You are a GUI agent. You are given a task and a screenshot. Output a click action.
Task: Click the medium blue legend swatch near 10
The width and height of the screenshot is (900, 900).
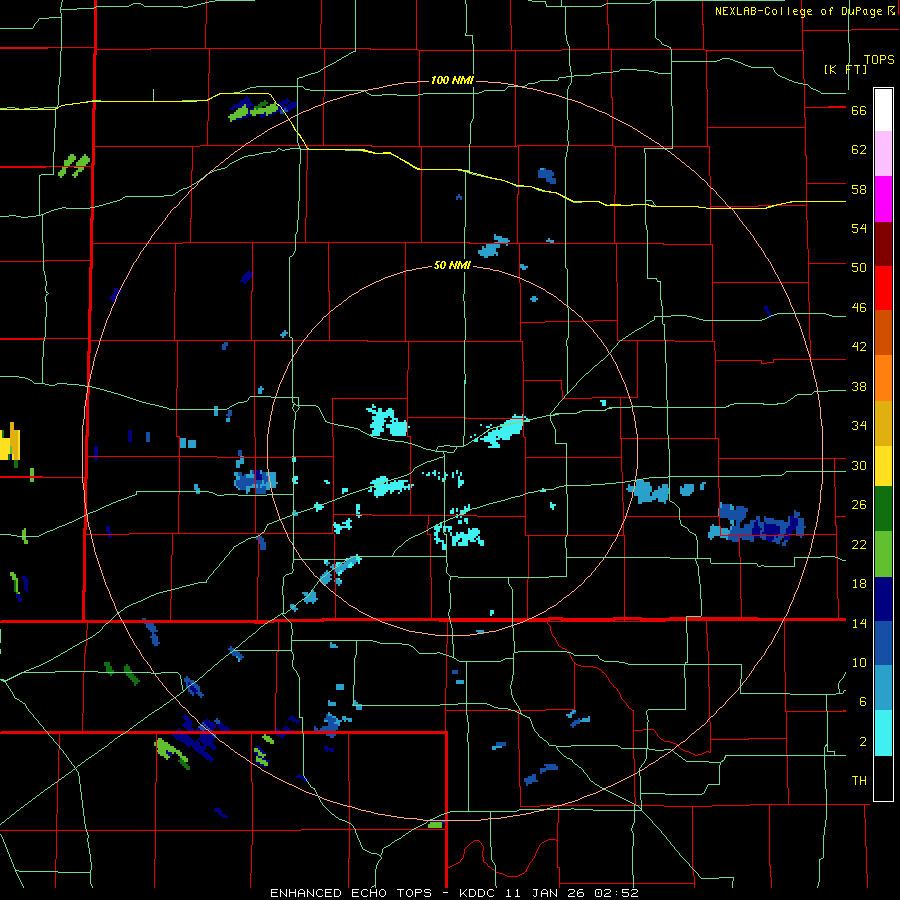[883, 643]
